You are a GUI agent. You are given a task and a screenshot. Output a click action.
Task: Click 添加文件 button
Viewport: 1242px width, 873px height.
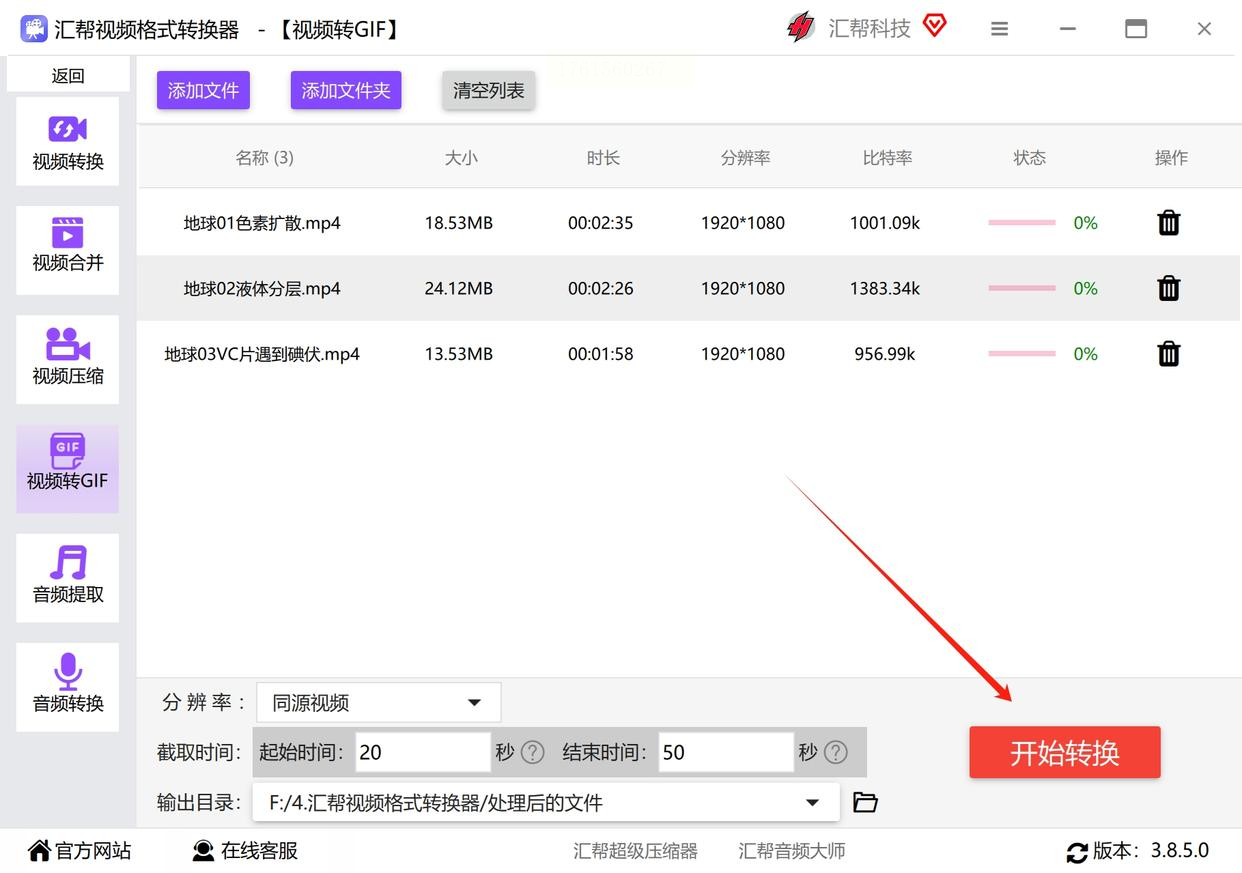tap(203, 91)
